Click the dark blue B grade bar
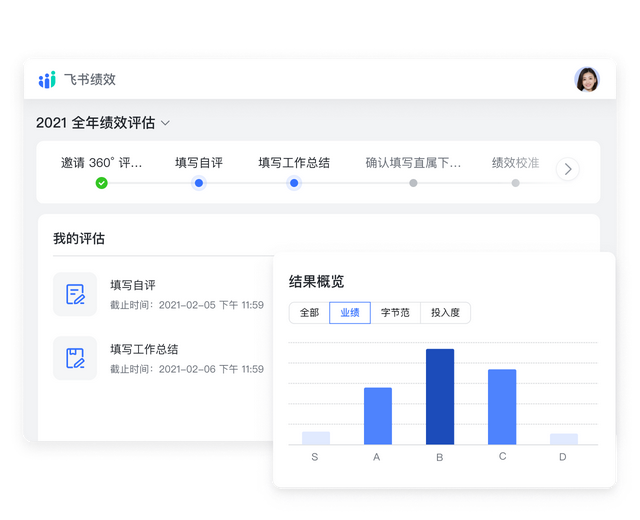This screenshot has height=520, width=640. (440, 397)
